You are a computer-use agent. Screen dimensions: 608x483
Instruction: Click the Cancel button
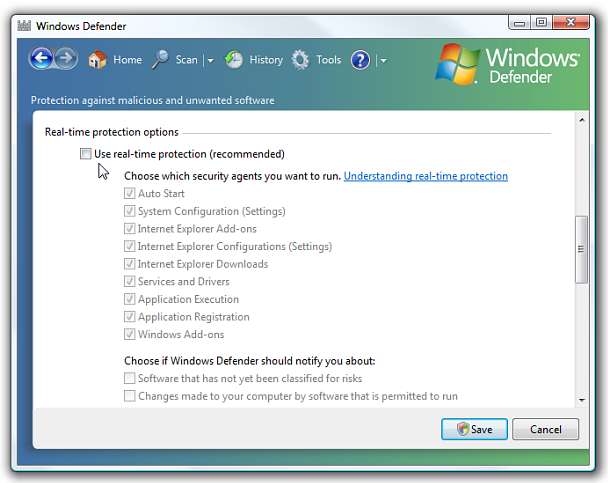coord(546,429)
